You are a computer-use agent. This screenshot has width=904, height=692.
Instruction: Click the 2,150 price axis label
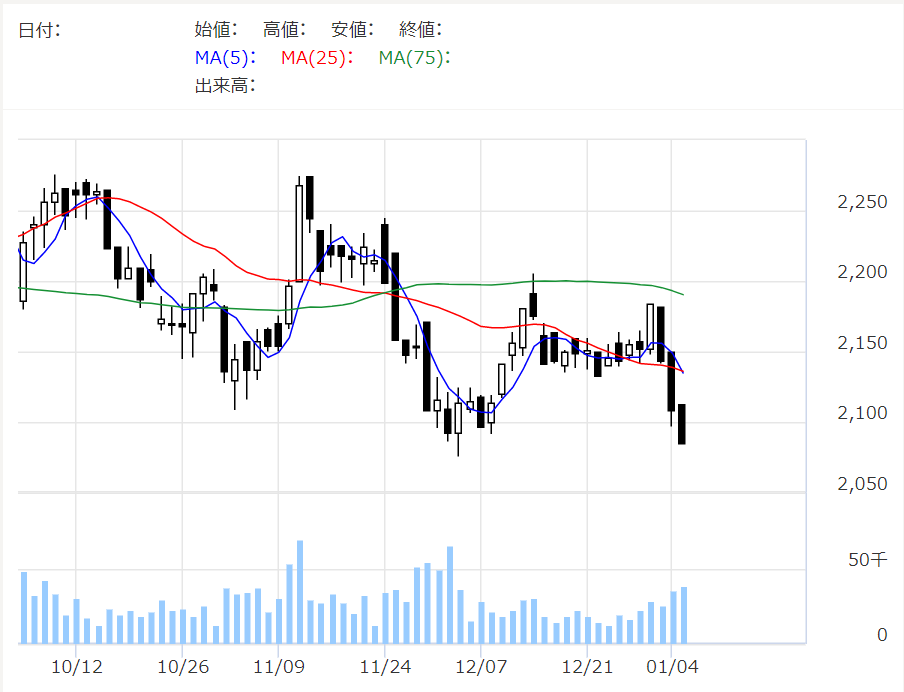point(862,343)
